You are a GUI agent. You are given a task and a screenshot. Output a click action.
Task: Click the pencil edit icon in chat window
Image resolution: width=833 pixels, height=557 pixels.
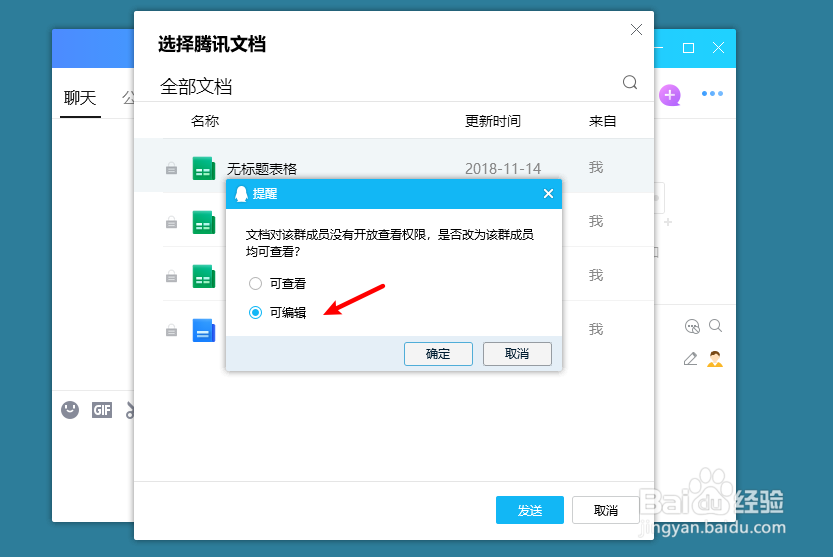pyautogui.click(x=690, y=359)
